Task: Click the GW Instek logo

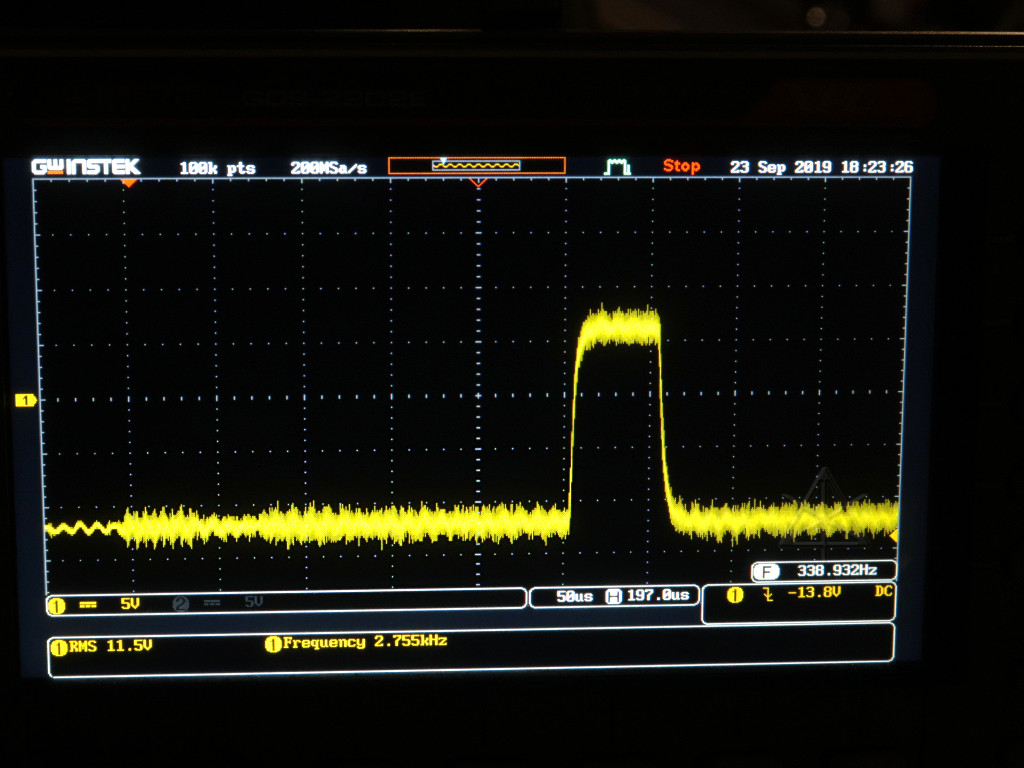Action: click(86, 167)
